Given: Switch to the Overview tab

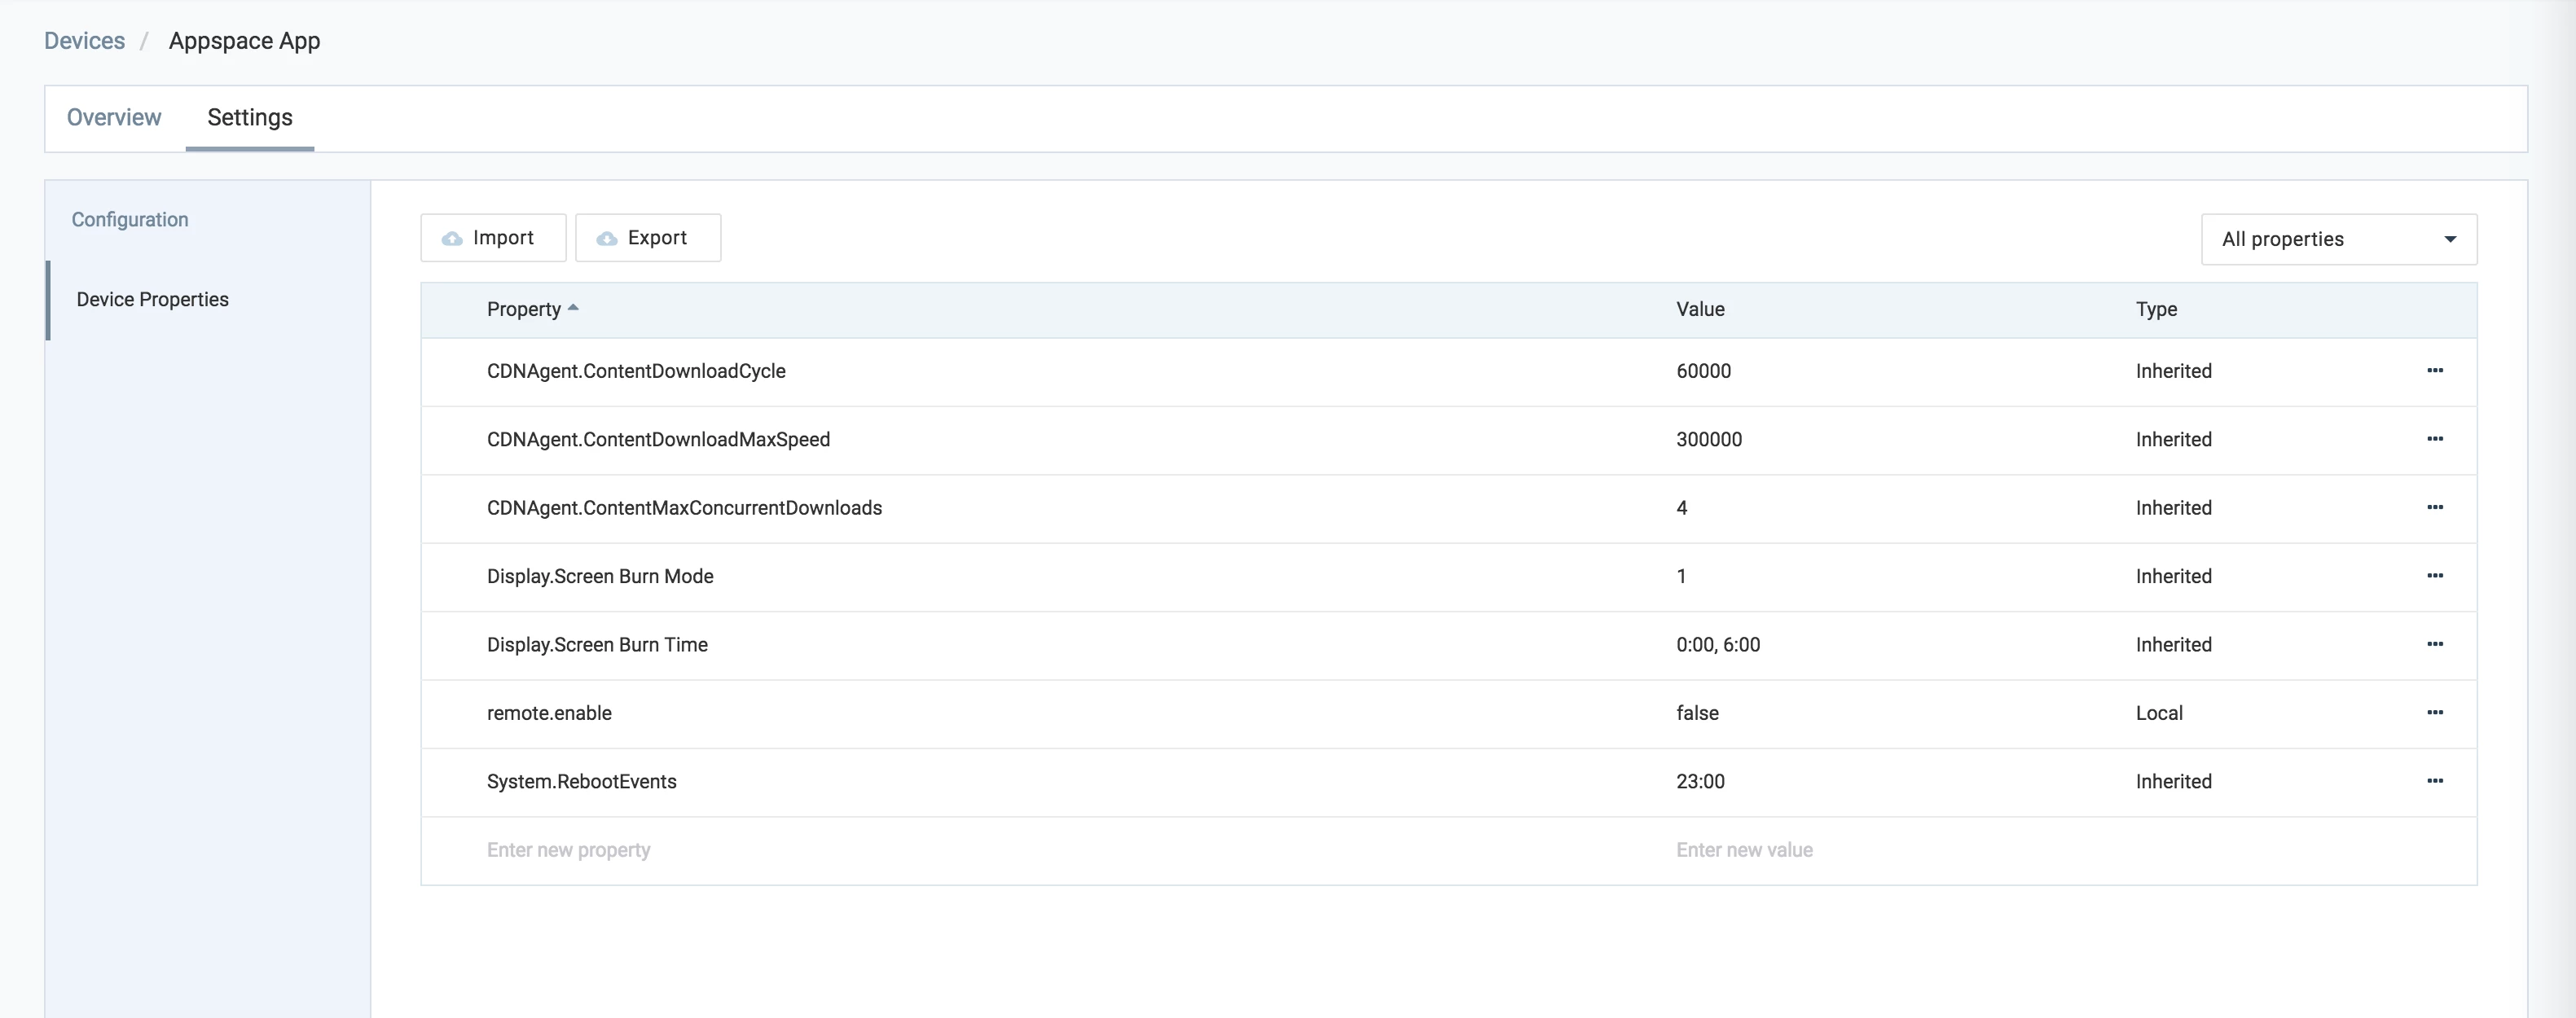Looking at the screenshot, I should pyautogui.click(x=114, y=118).
